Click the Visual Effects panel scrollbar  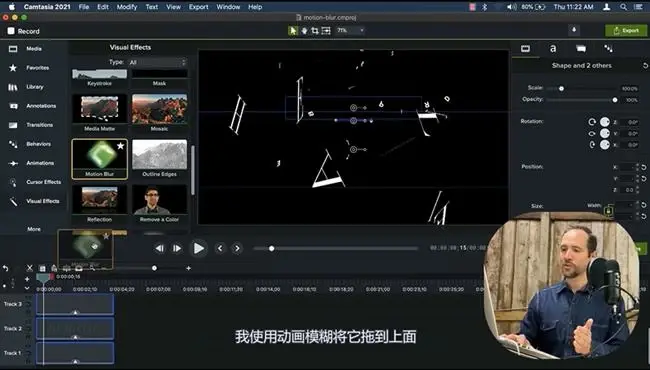[192, 170]
